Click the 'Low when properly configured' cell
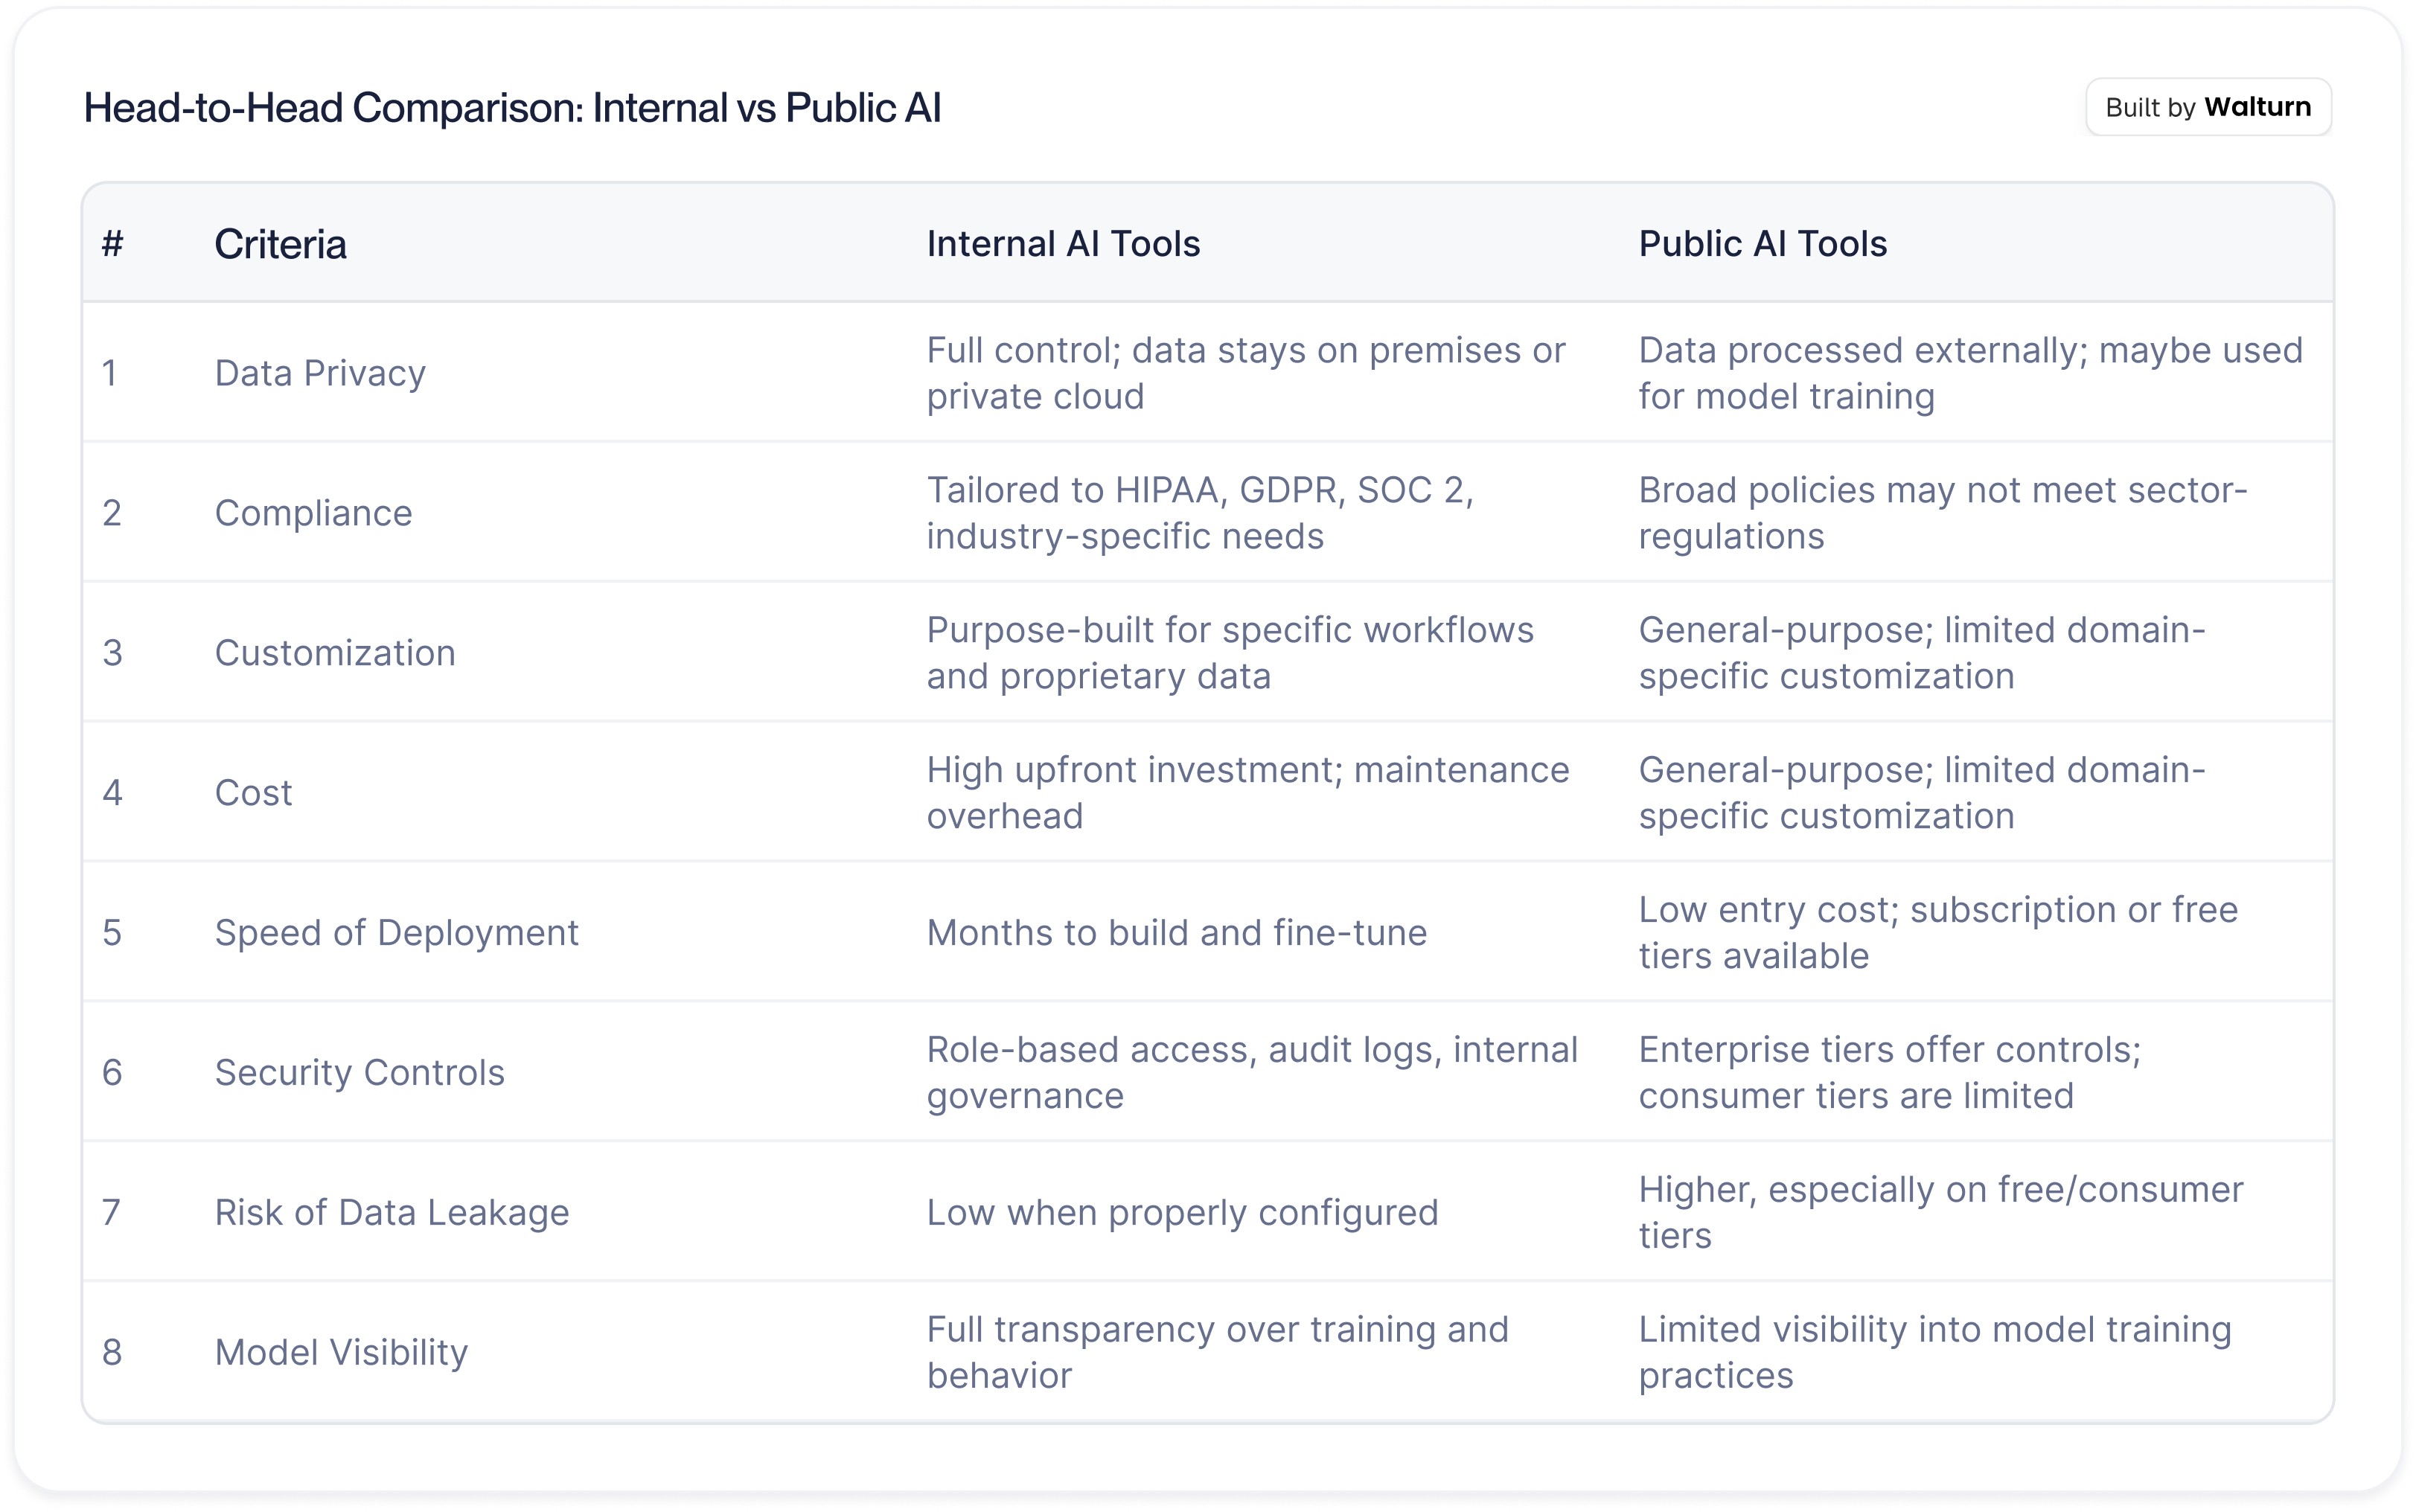The height and width of the screenshot is (1512, 2416). pyautogui.click(x=1182, y=1213)
